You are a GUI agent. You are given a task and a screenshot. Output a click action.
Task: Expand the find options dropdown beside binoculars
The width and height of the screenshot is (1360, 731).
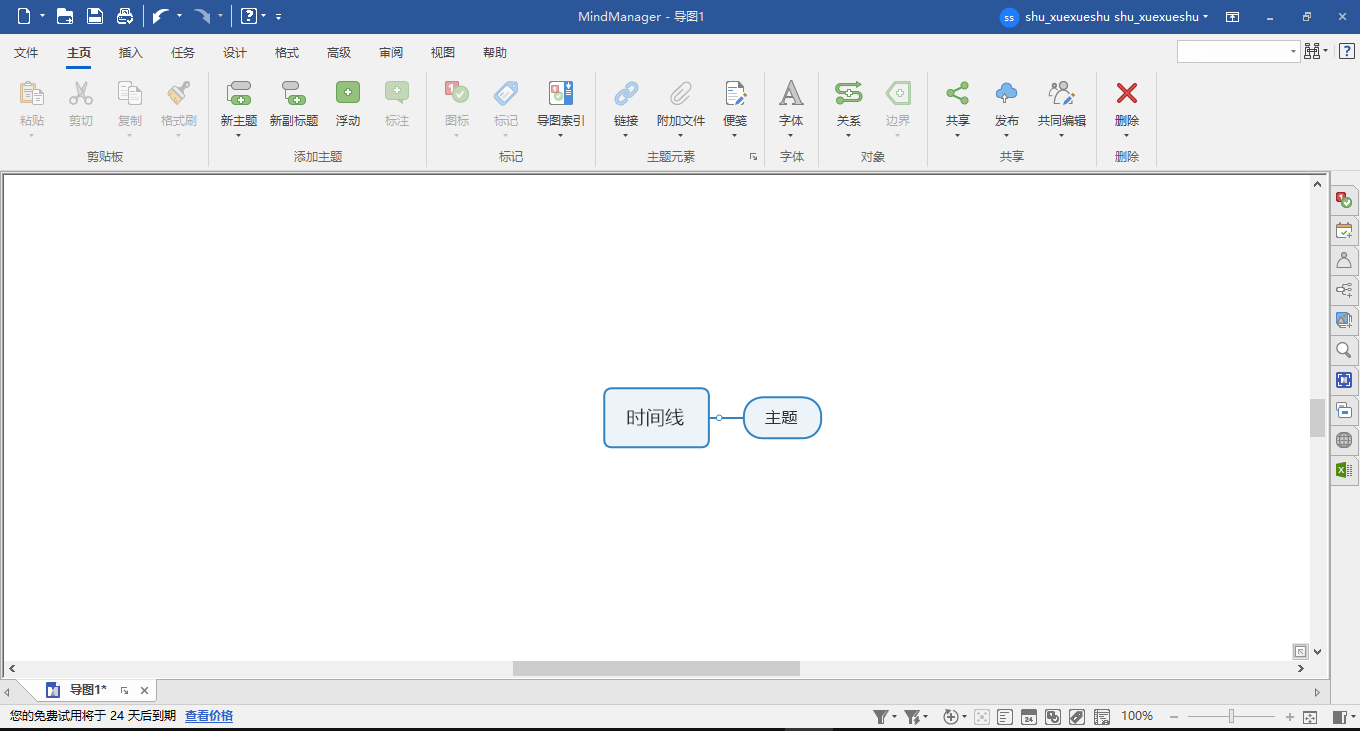coord(1326,51)
